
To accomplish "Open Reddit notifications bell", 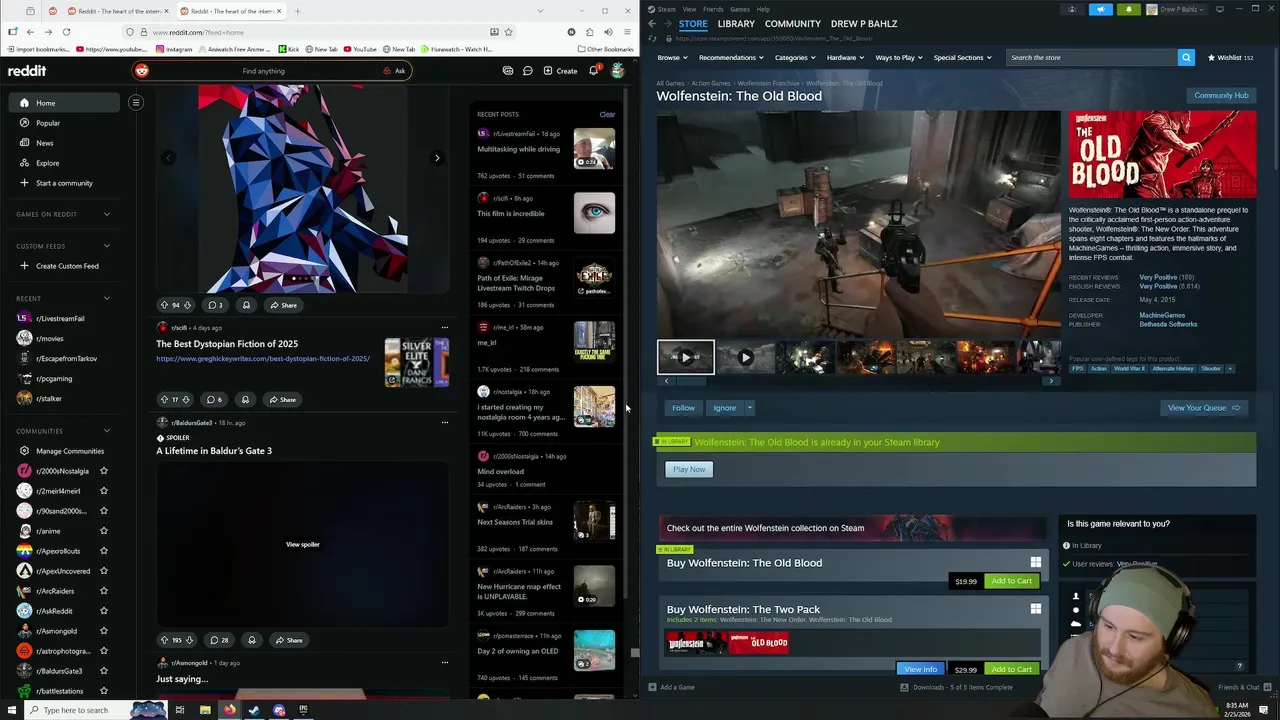I will [x=593, y=71].
